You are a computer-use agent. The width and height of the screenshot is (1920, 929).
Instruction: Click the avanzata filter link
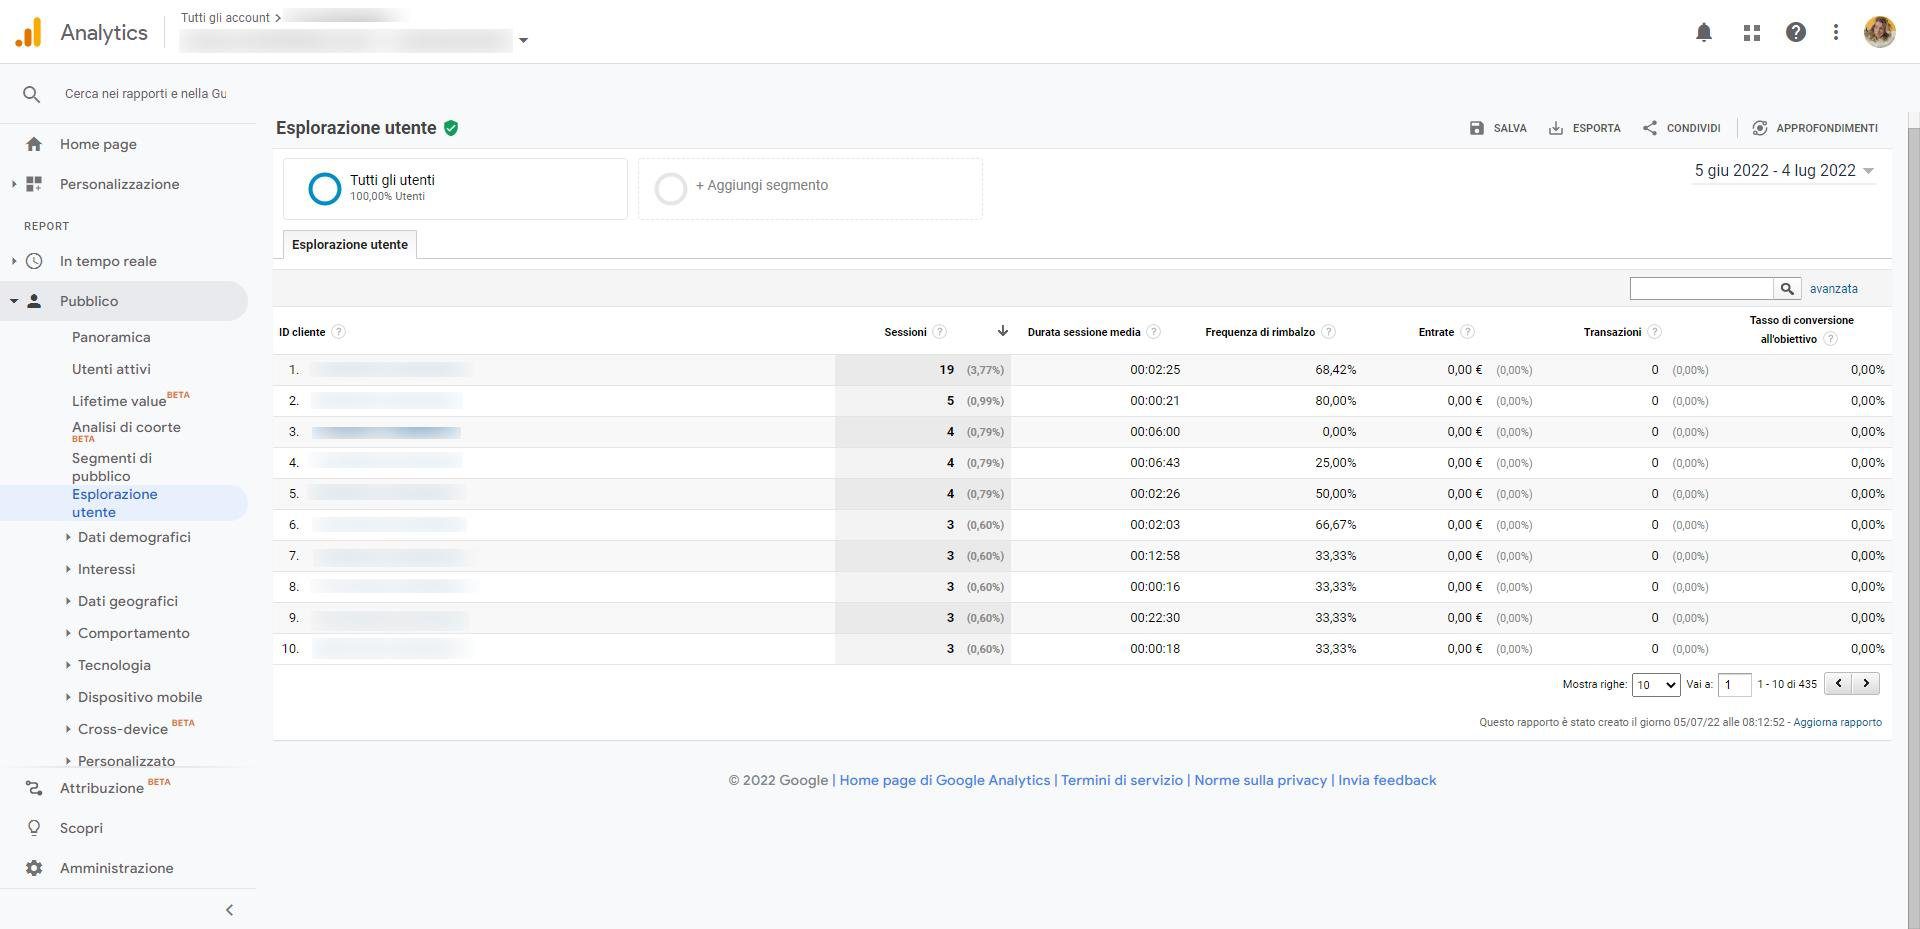click(1833, 289)
